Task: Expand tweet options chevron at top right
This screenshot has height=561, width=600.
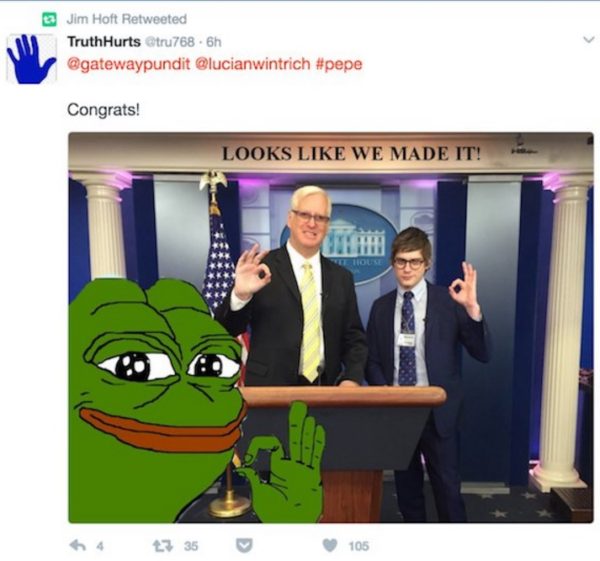Action: [x=588, y=39]
